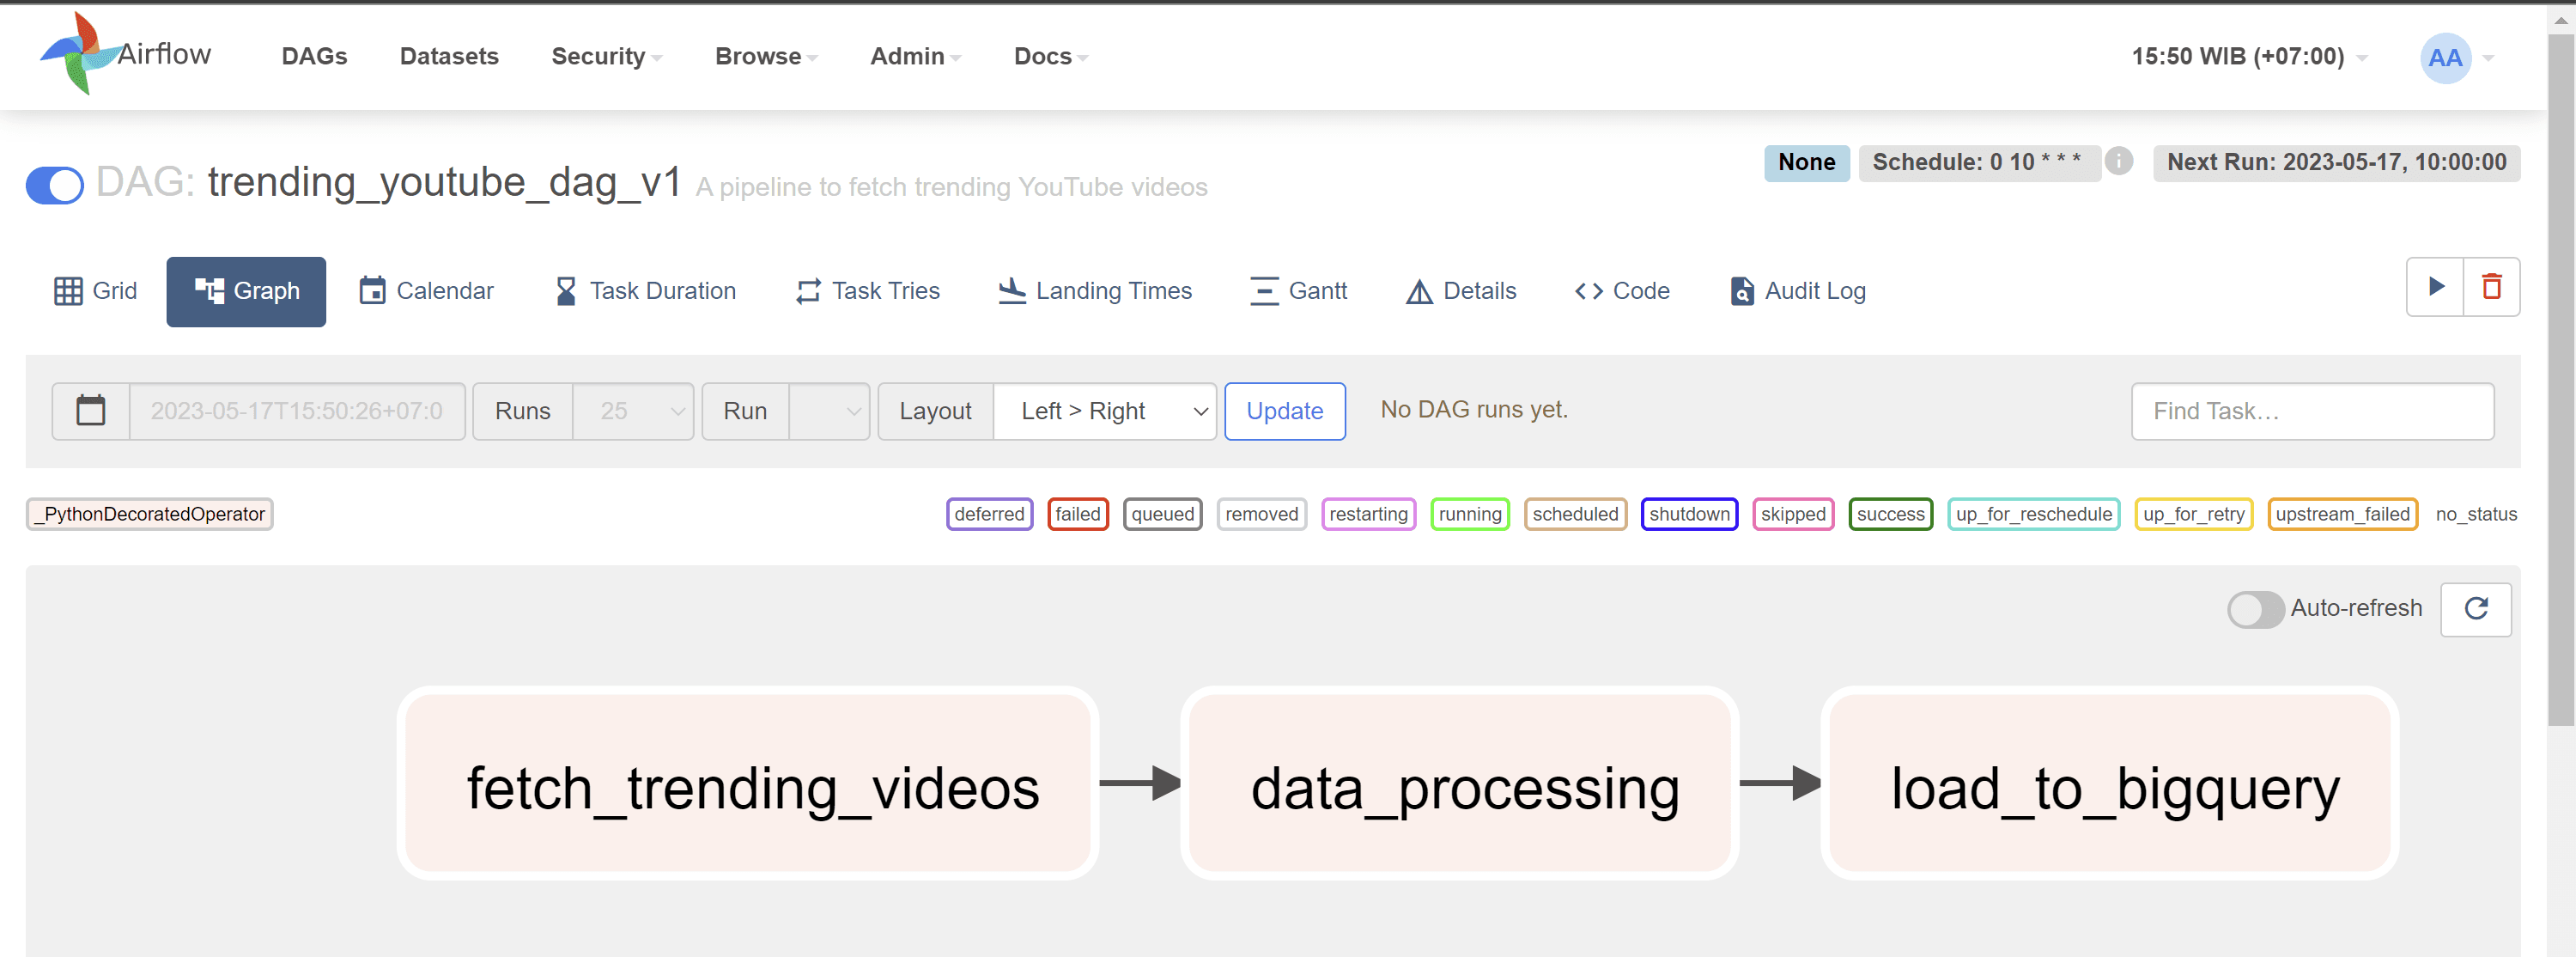Delete the DAG with trash icon

pos(2491,287)
